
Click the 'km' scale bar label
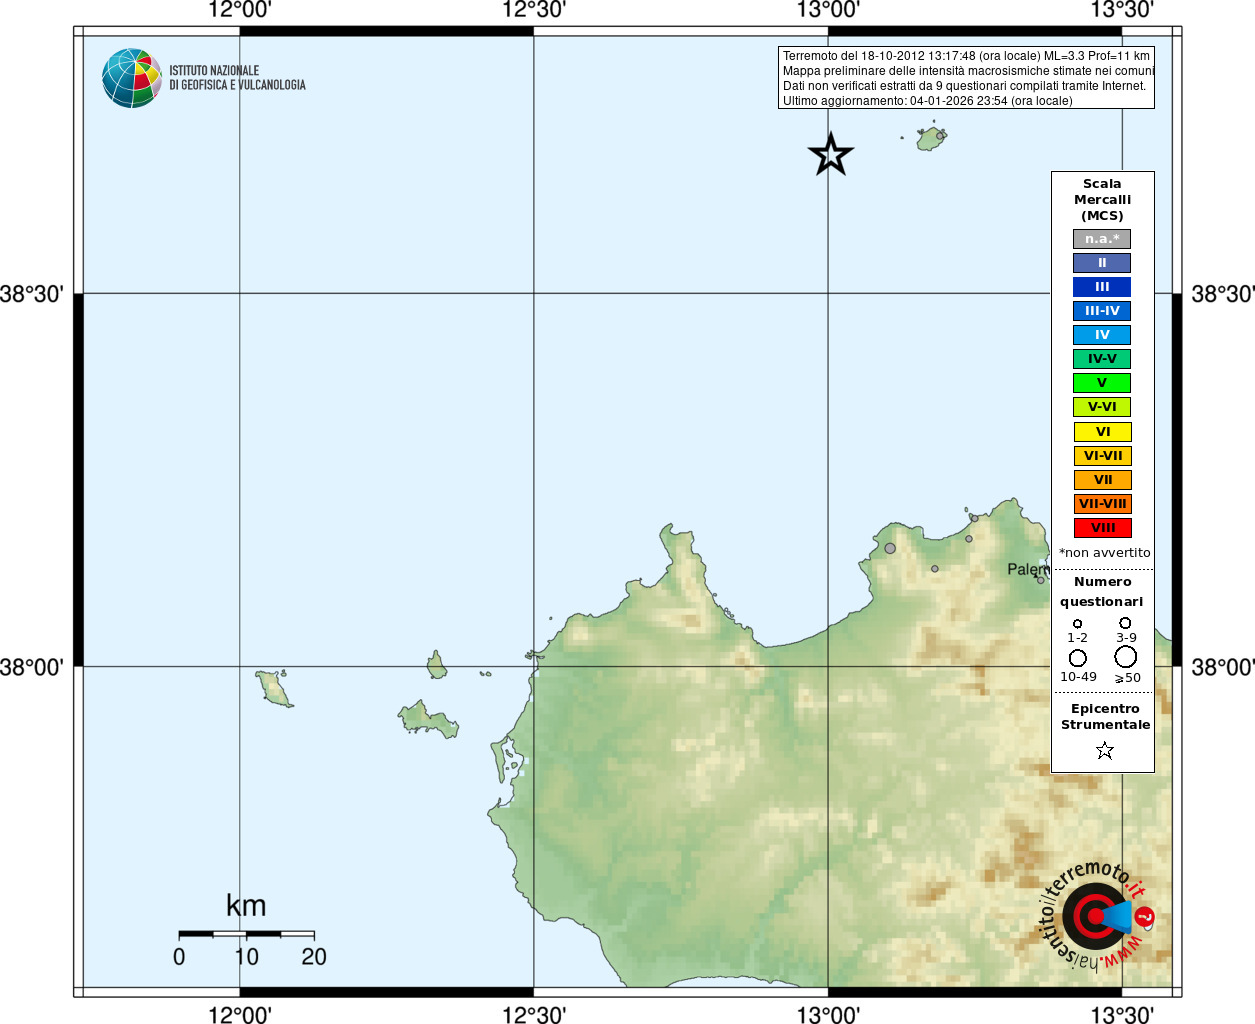246,905
